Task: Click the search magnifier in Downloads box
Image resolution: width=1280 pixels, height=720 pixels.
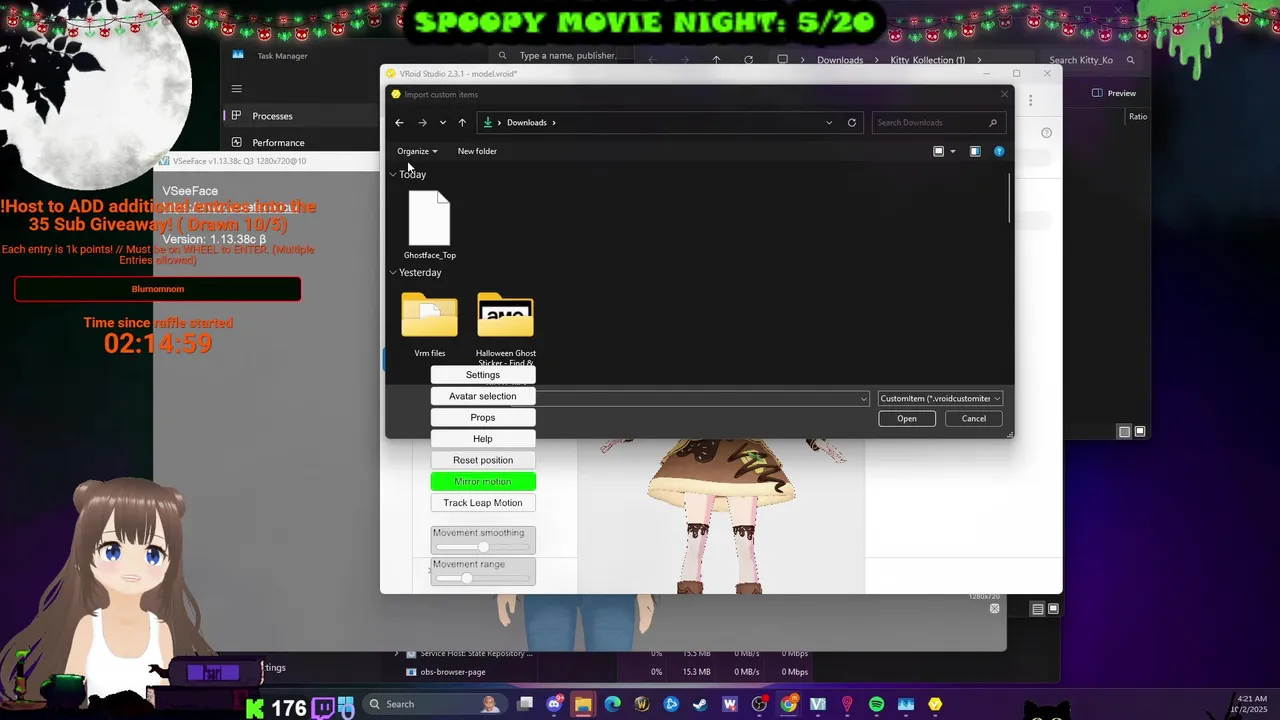Action: coord(993,123)
